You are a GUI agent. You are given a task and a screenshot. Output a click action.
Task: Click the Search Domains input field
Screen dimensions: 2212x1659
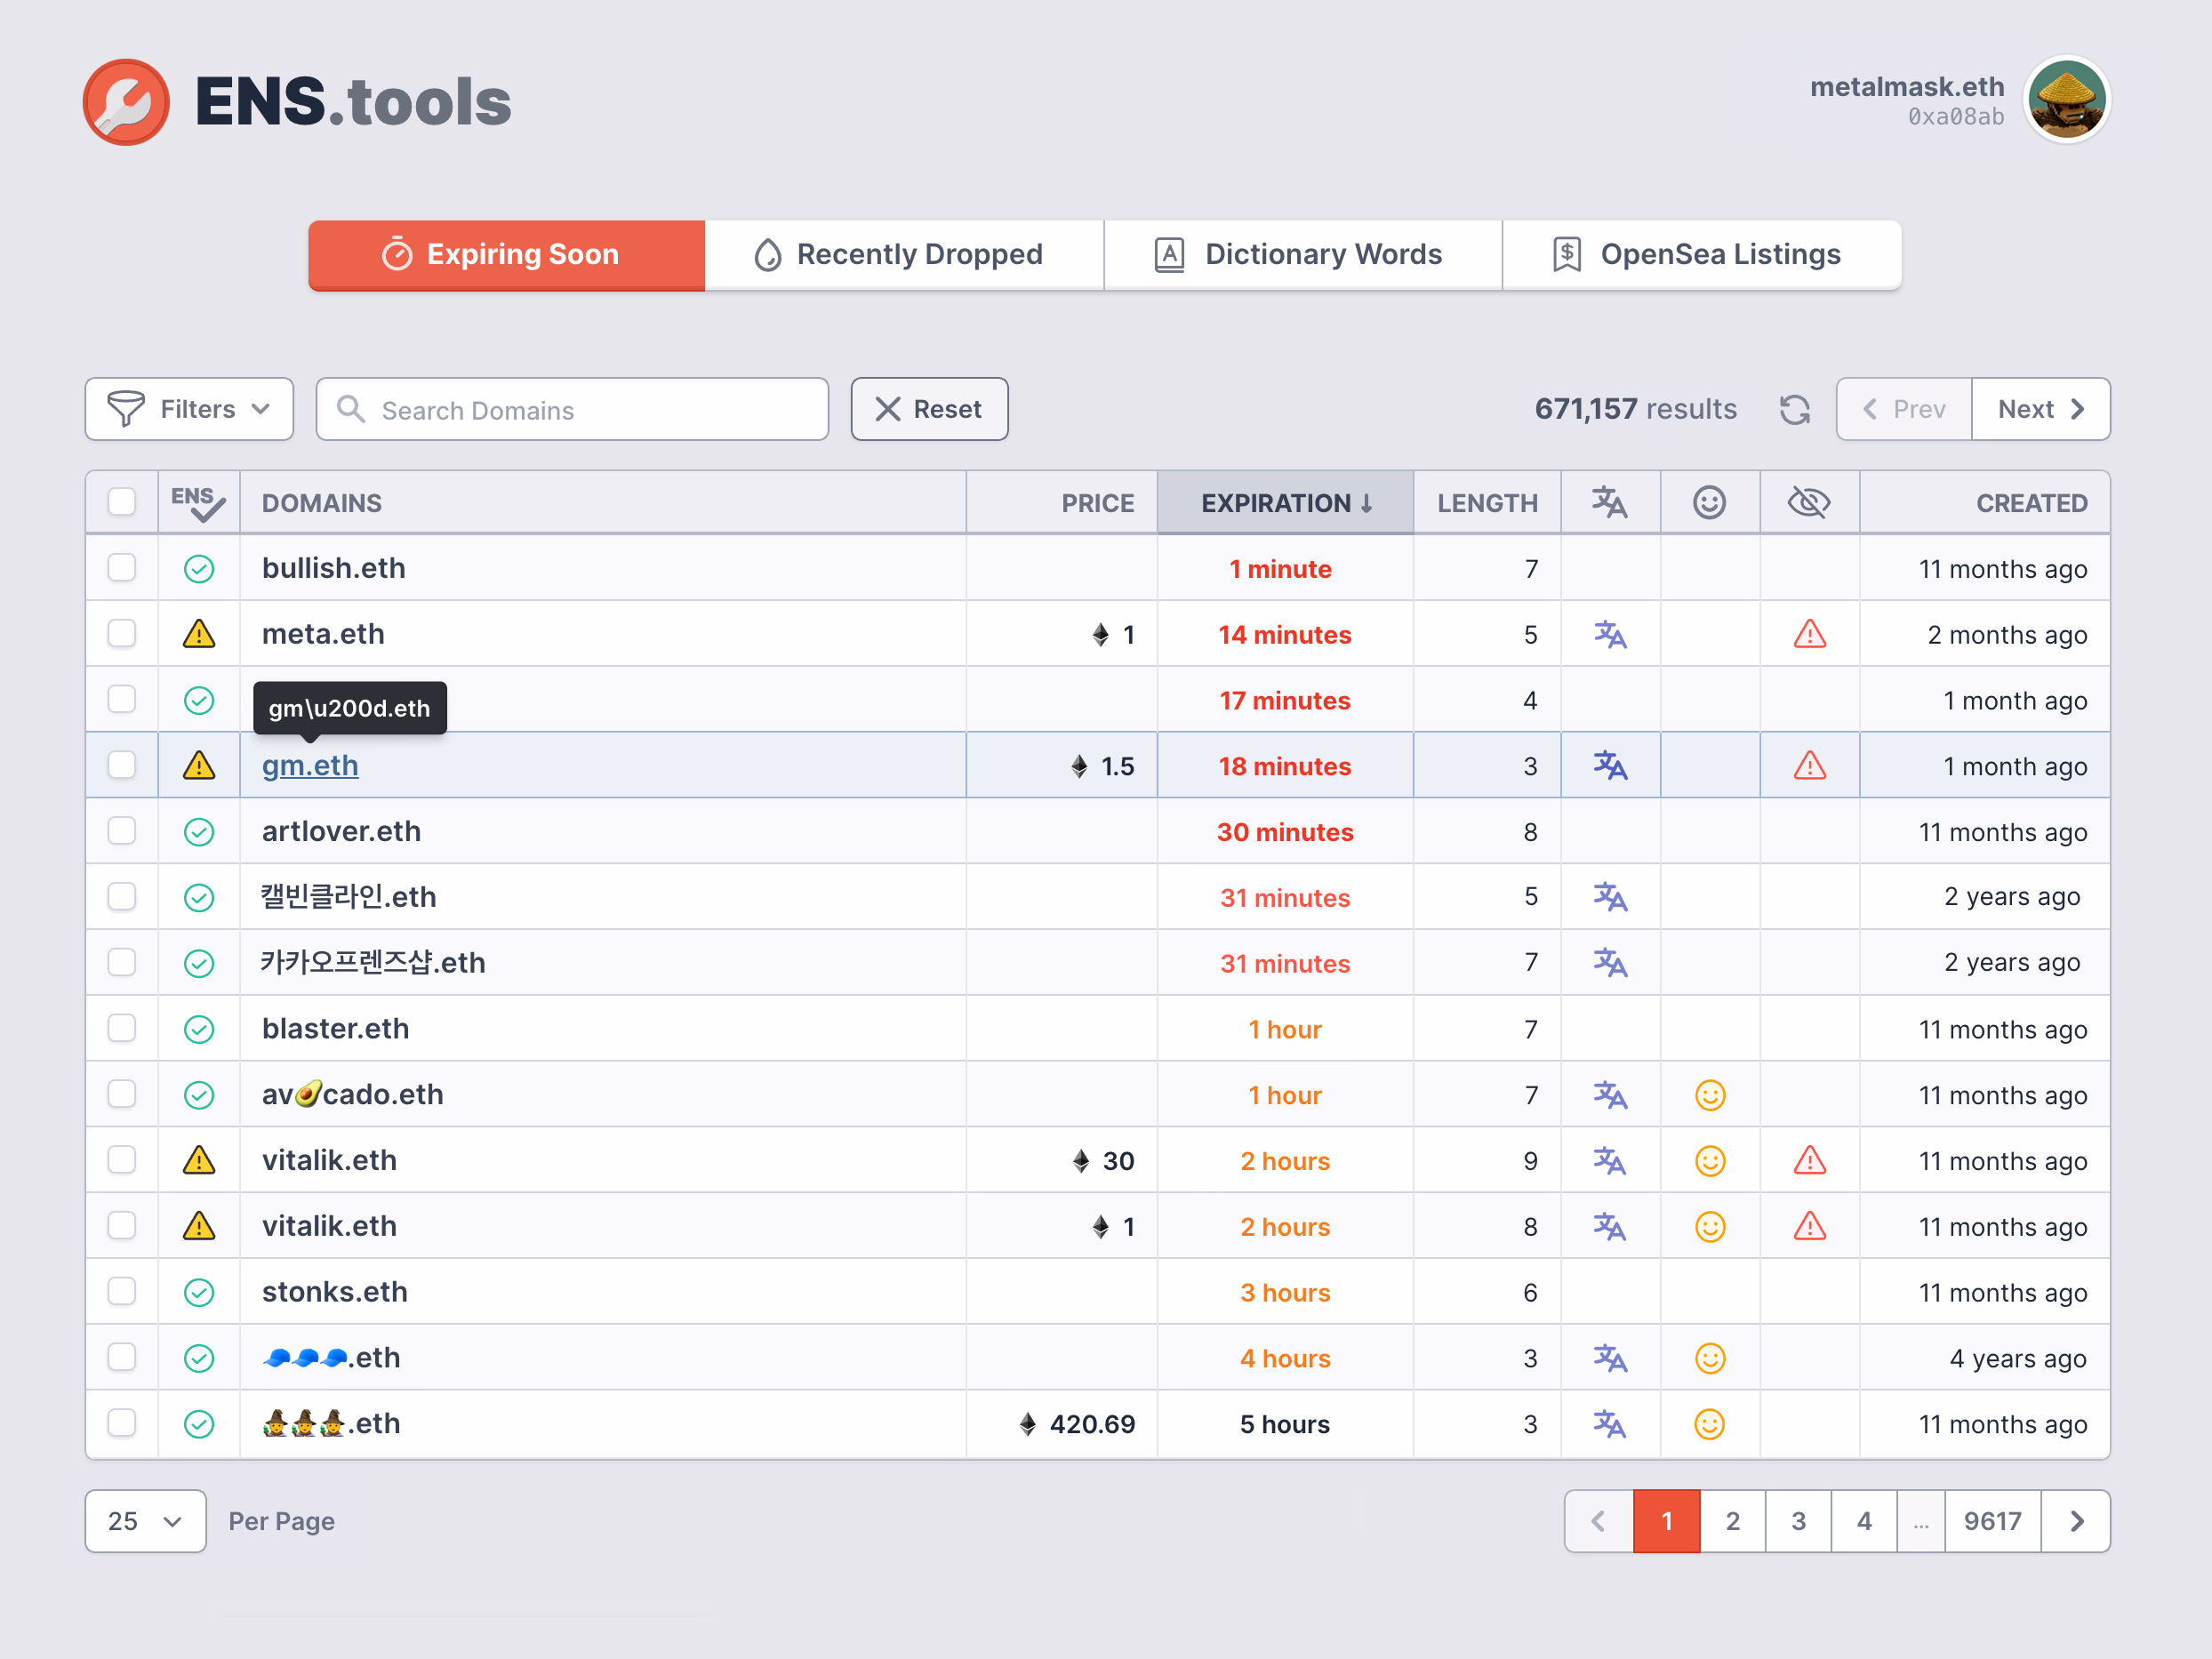(572, 409)
